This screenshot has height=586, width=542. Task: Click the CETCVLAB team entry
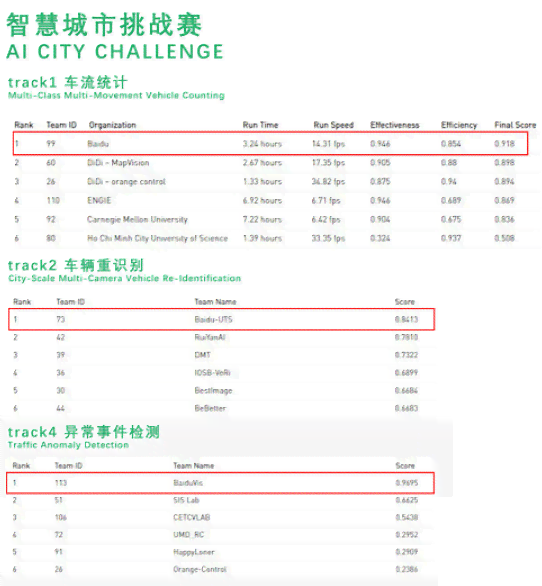[191, 517]
